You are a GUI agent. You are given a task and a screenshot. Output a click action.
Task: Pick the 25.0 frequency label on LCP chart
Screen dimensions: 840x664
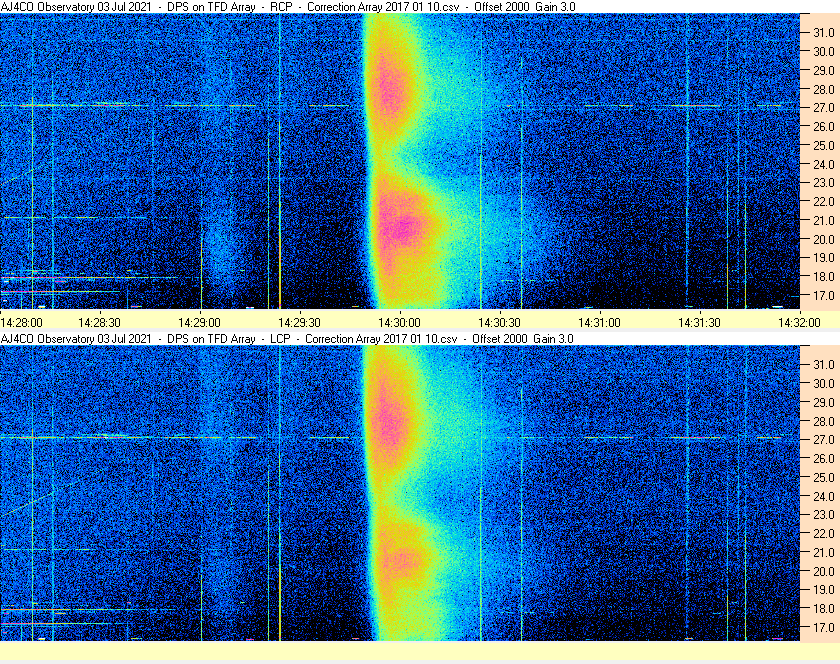point(824,478)
